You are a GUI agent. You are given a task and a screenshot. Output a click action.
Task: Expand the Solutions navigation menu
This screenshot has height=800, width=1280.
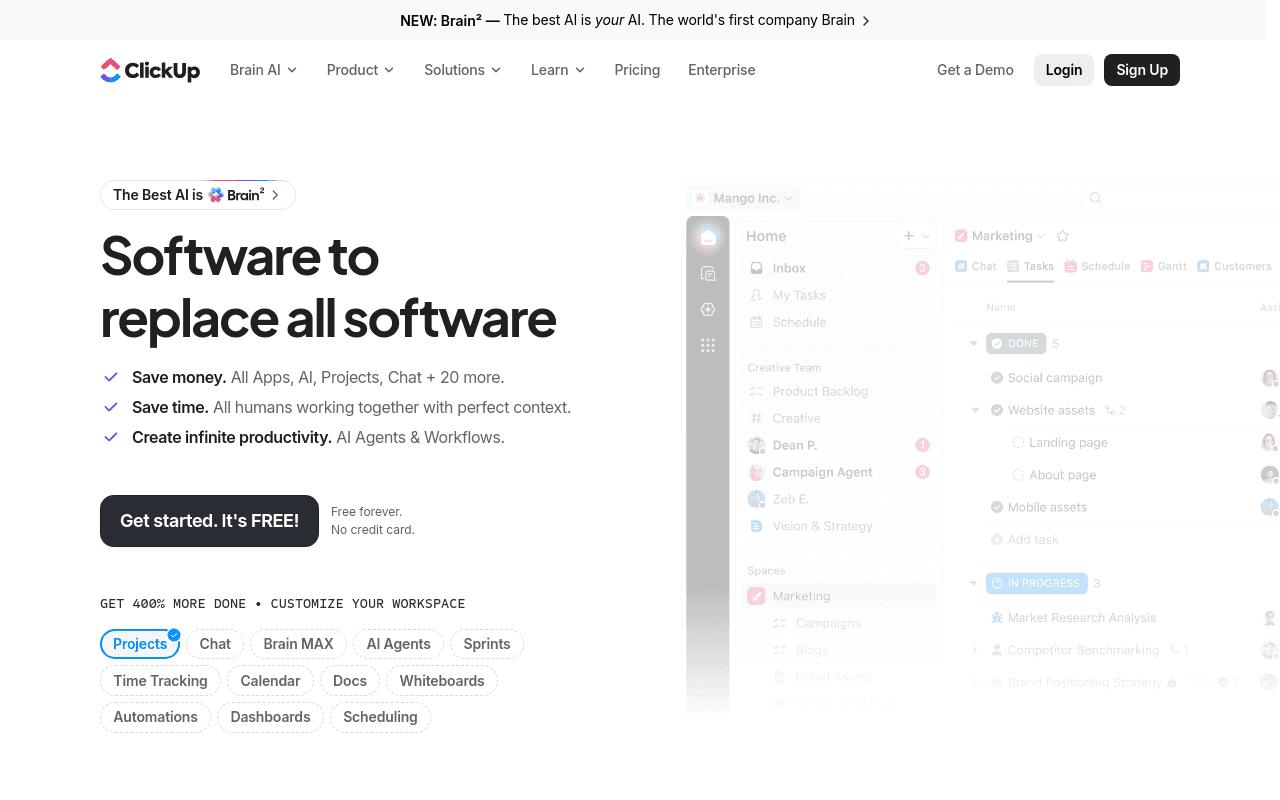point(463,70)
